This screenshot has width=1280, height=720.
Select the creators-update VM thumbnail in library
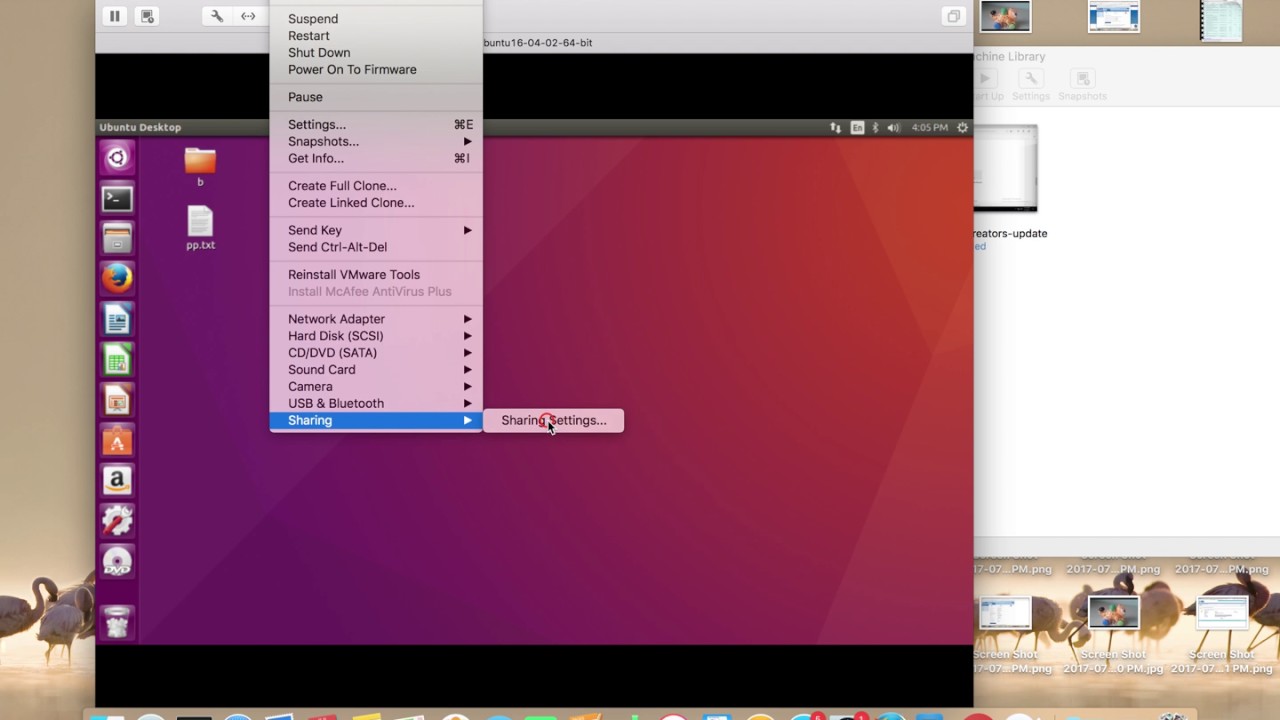coord(1005,168)
